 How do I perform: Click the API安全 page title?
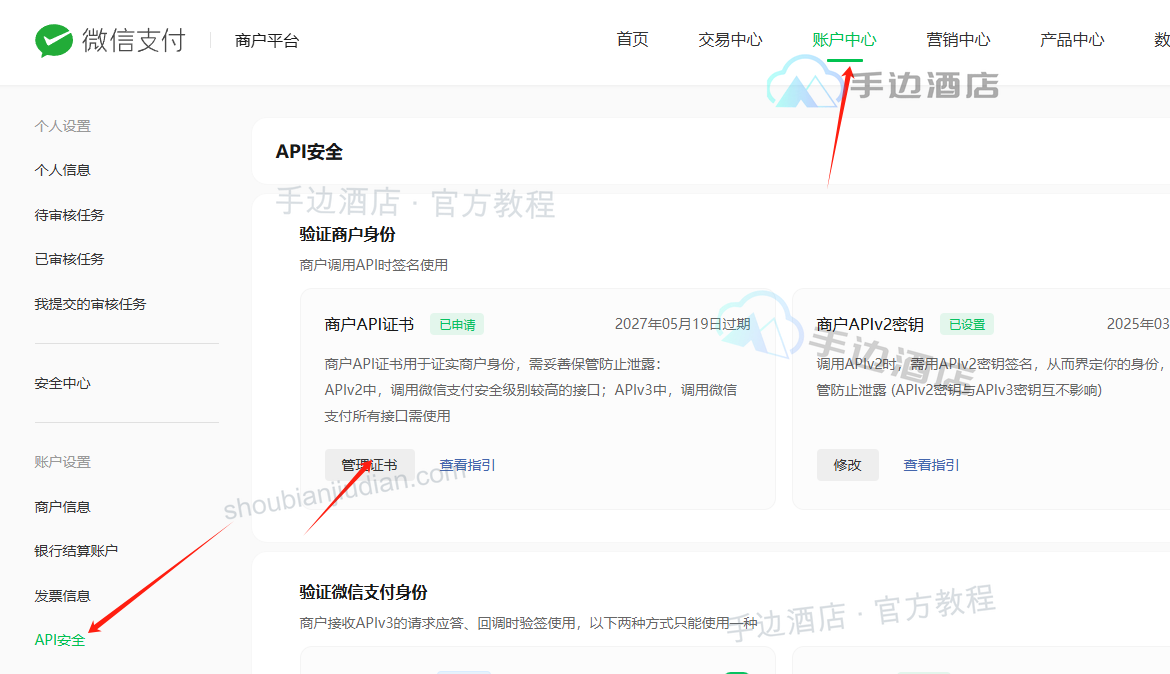point(309,152)
